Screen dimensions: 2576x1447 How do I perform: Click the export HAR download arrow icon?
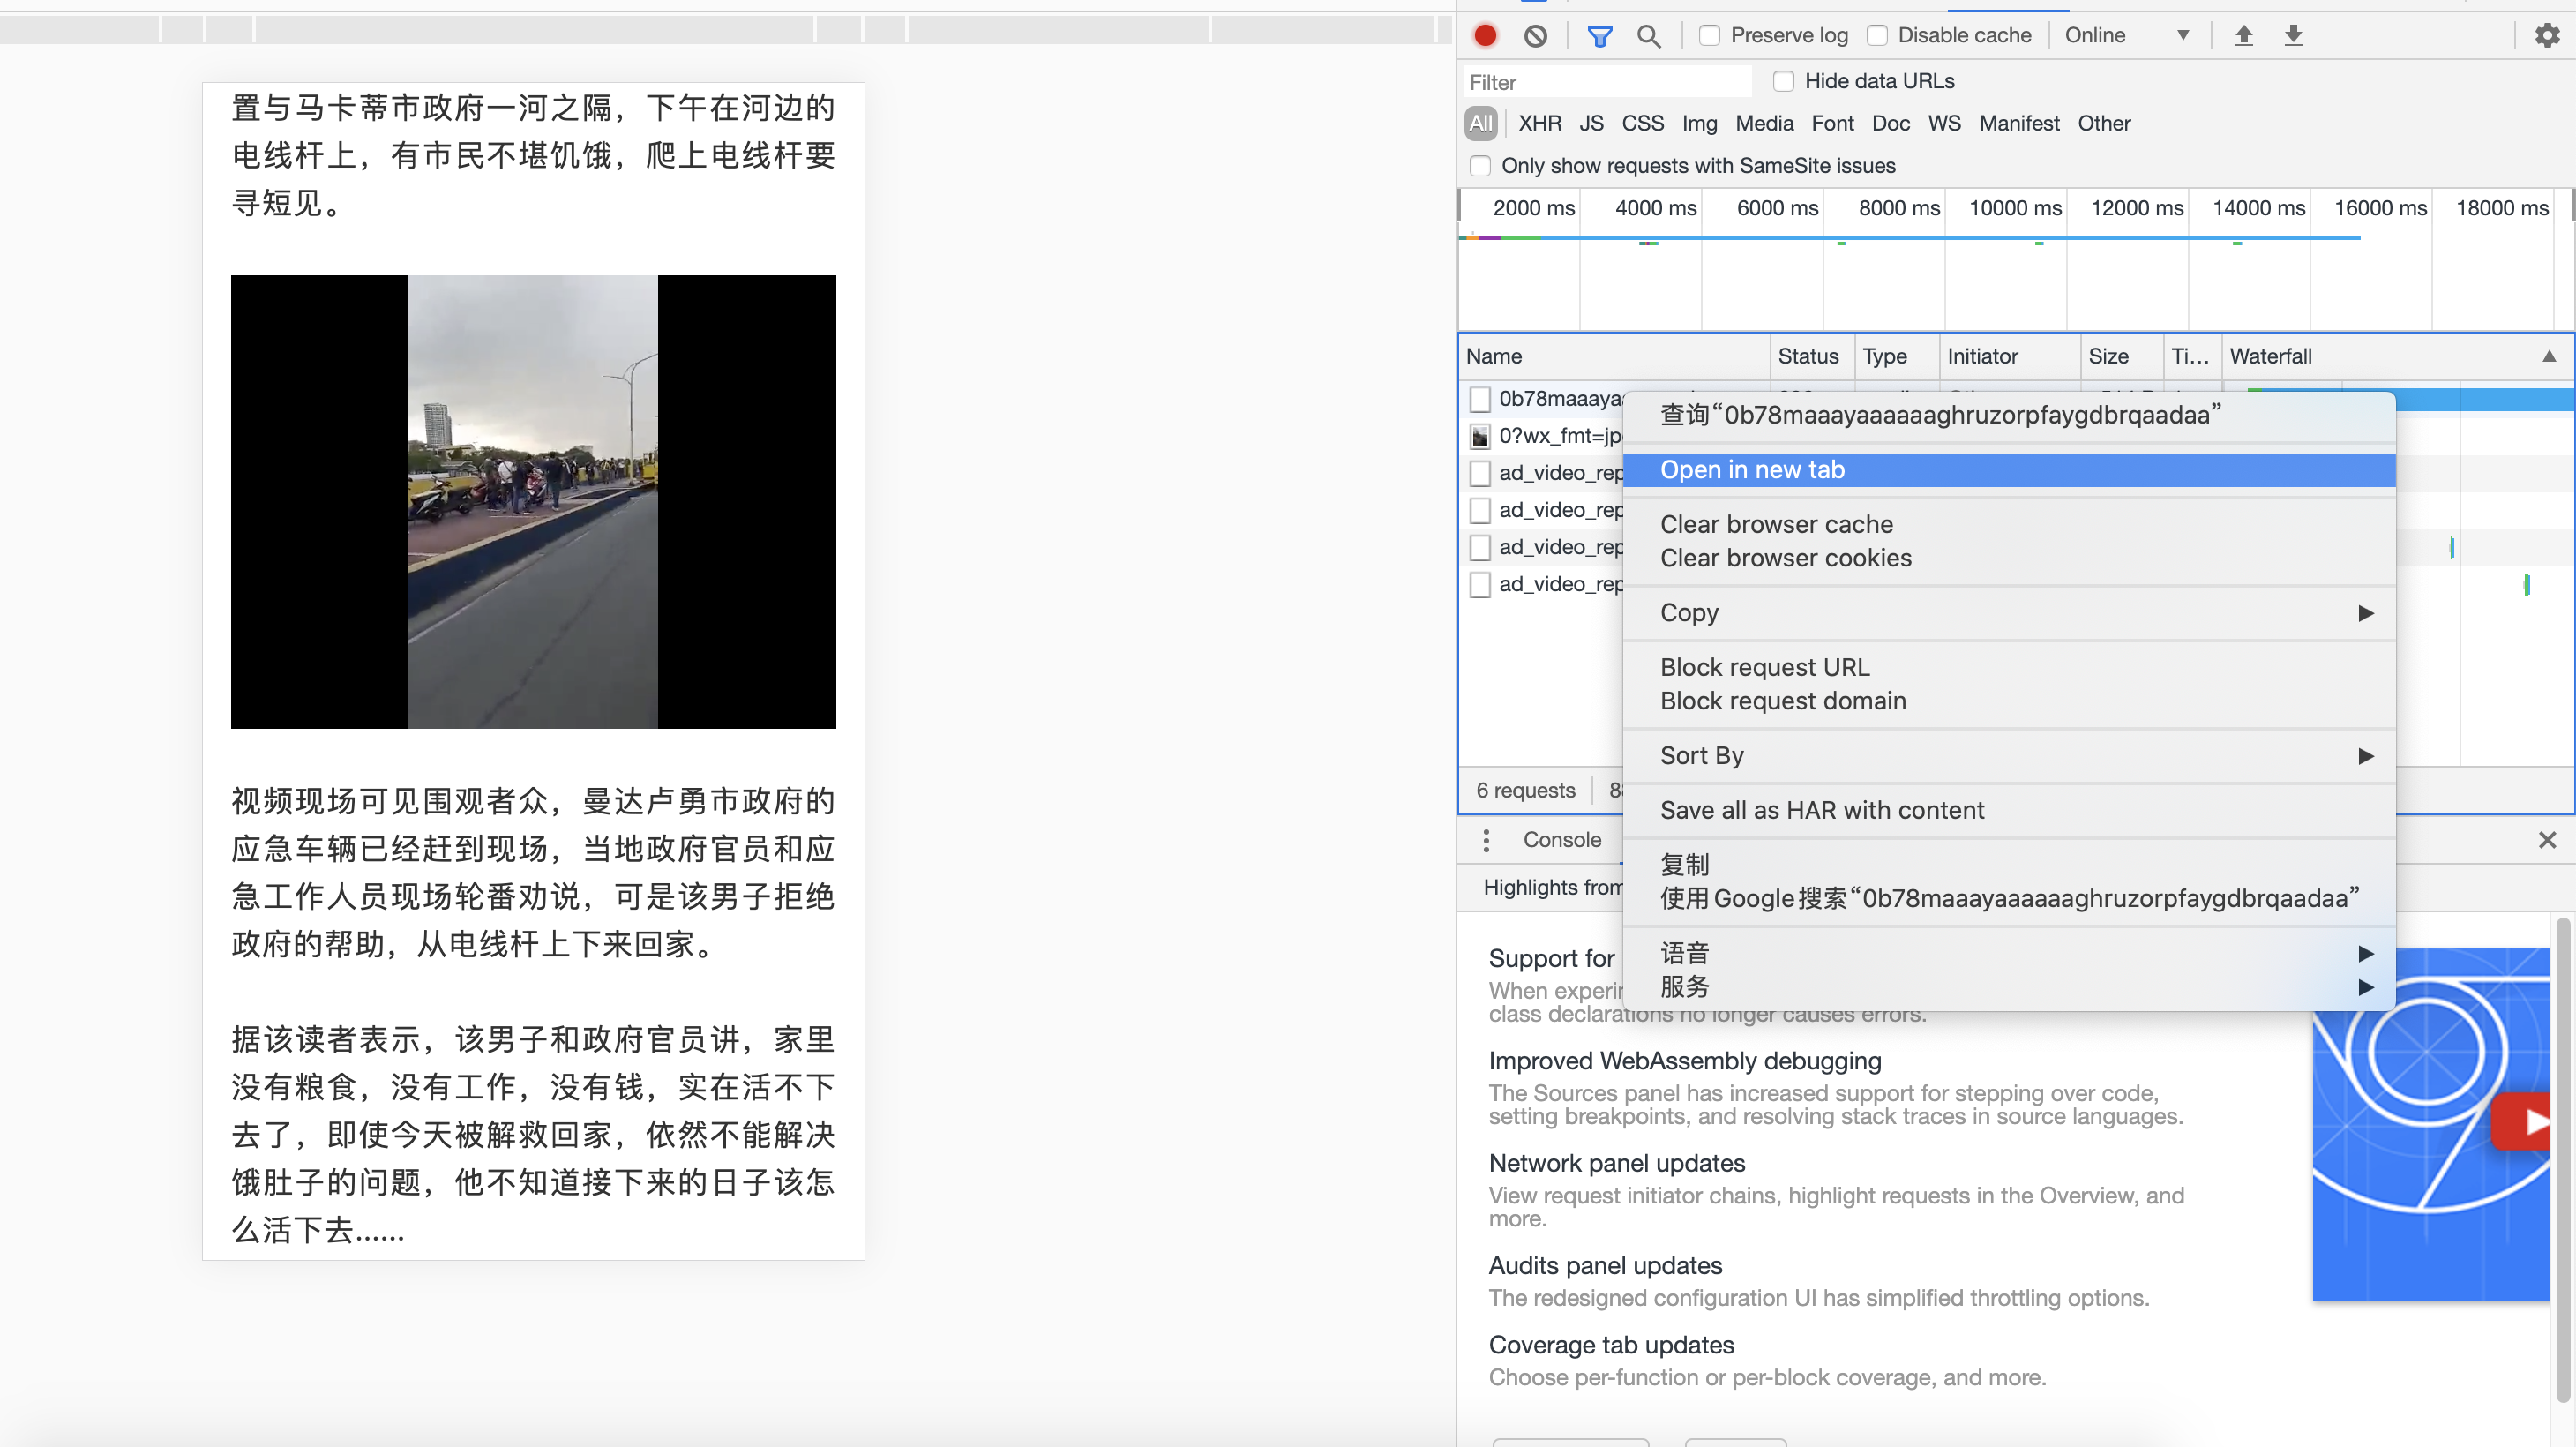[x=2293, y=36]
